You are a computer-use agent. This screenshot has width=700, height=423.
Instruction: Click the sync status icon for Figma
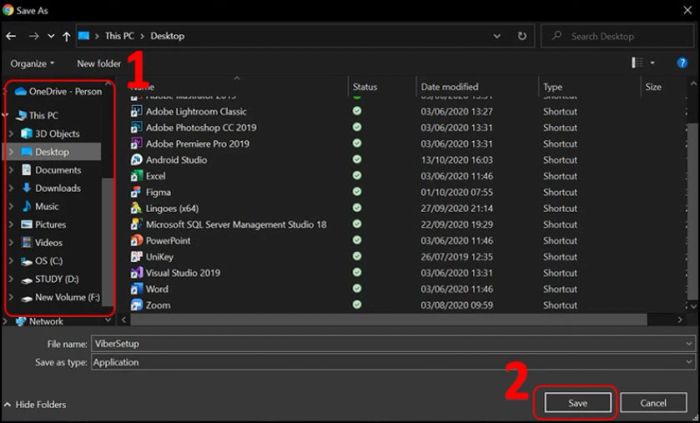[x=357, y=192]
